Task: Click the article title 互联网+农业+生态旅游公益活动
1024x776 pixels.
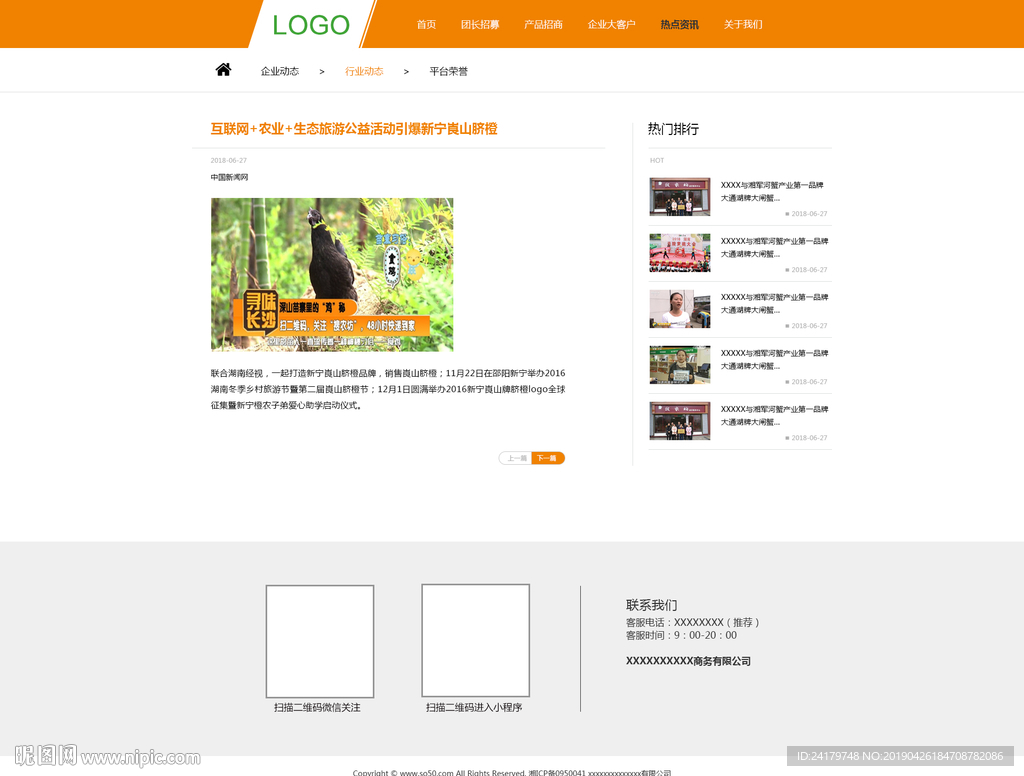Action: [354, 129]
